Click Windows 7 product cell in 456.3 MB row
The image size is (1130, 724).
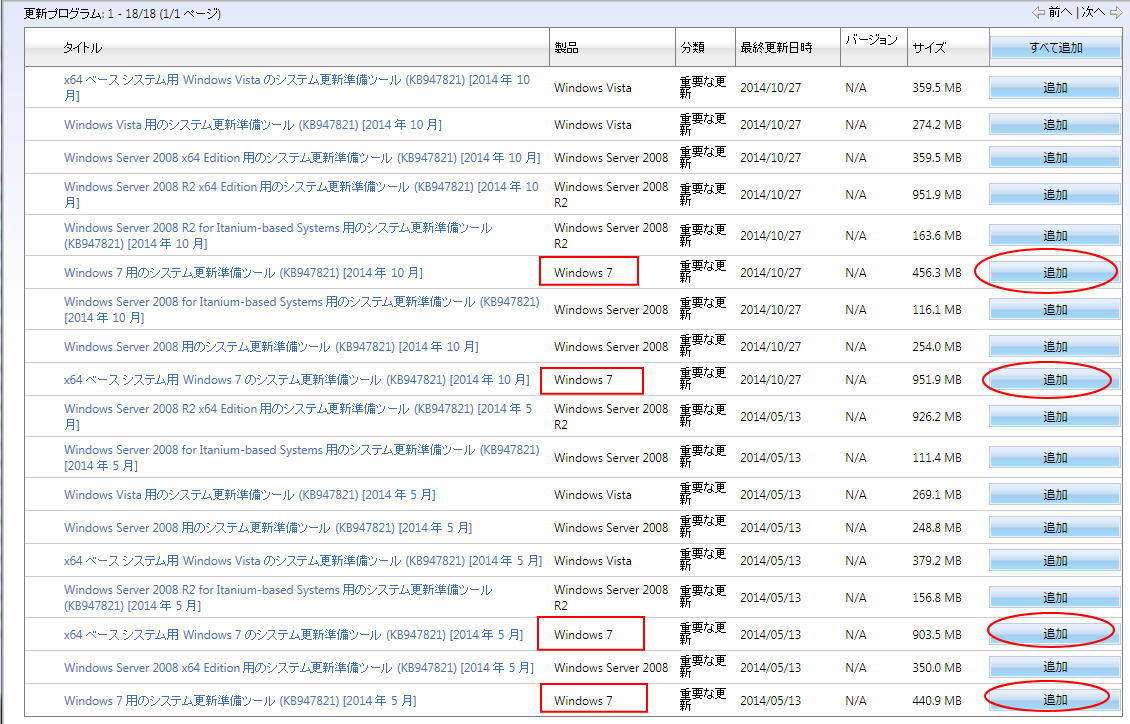[583, 272]
